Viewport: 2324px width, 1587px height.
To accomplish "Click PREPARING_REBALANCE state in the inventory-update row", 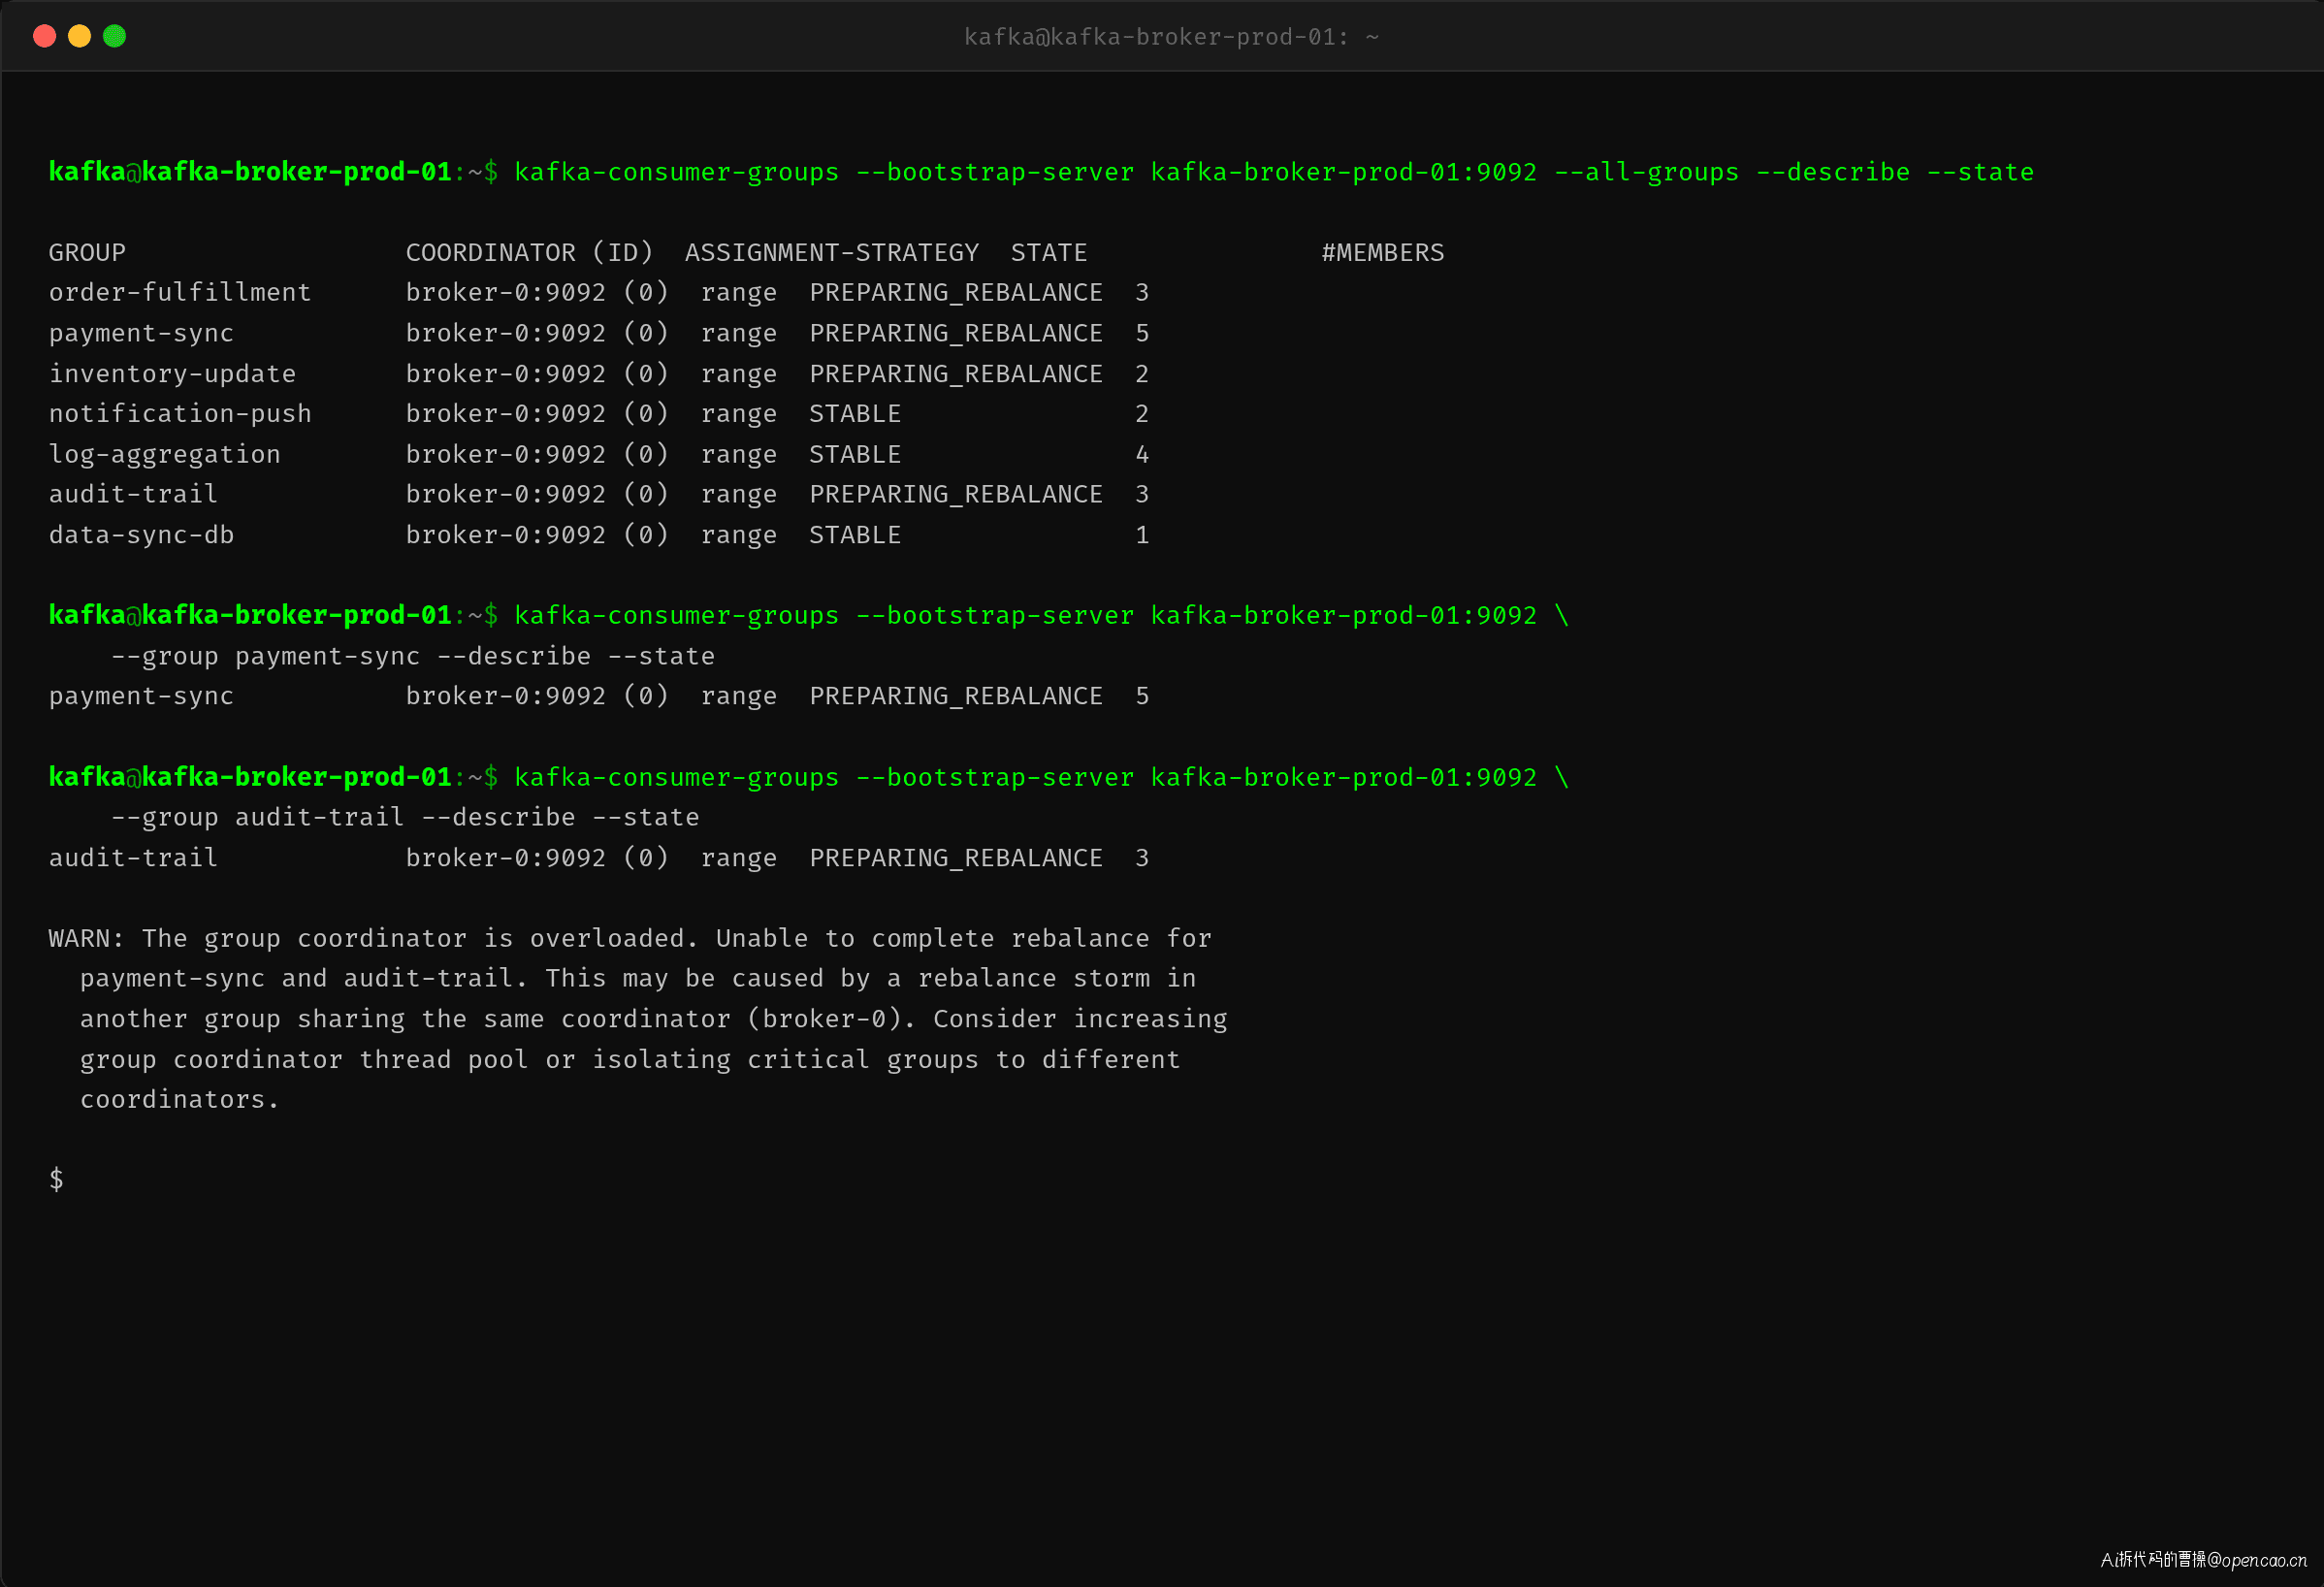I will [x=956, y=374].
